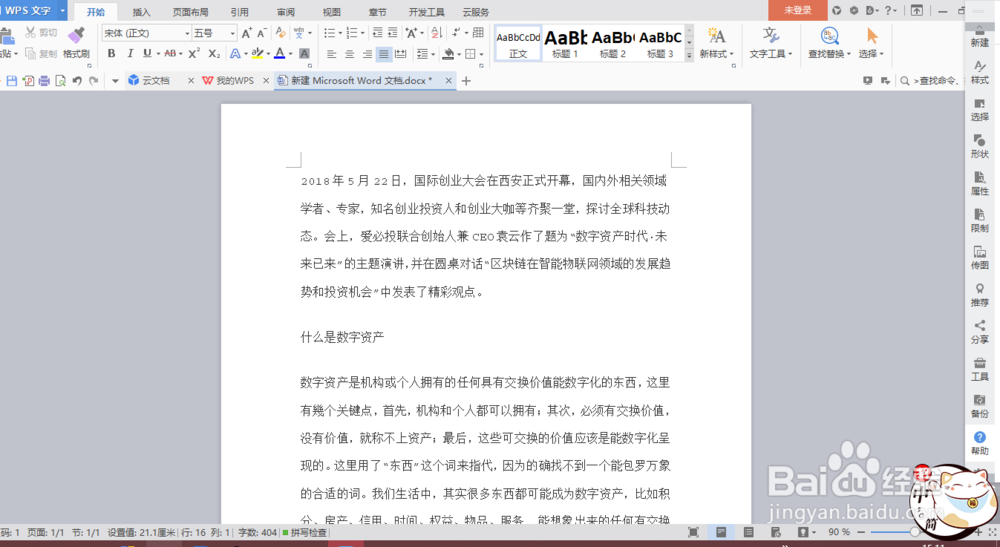Expand the borders dropdown arrow
The height and width of the screenshot is (547, 1000).
click(481, 54)
